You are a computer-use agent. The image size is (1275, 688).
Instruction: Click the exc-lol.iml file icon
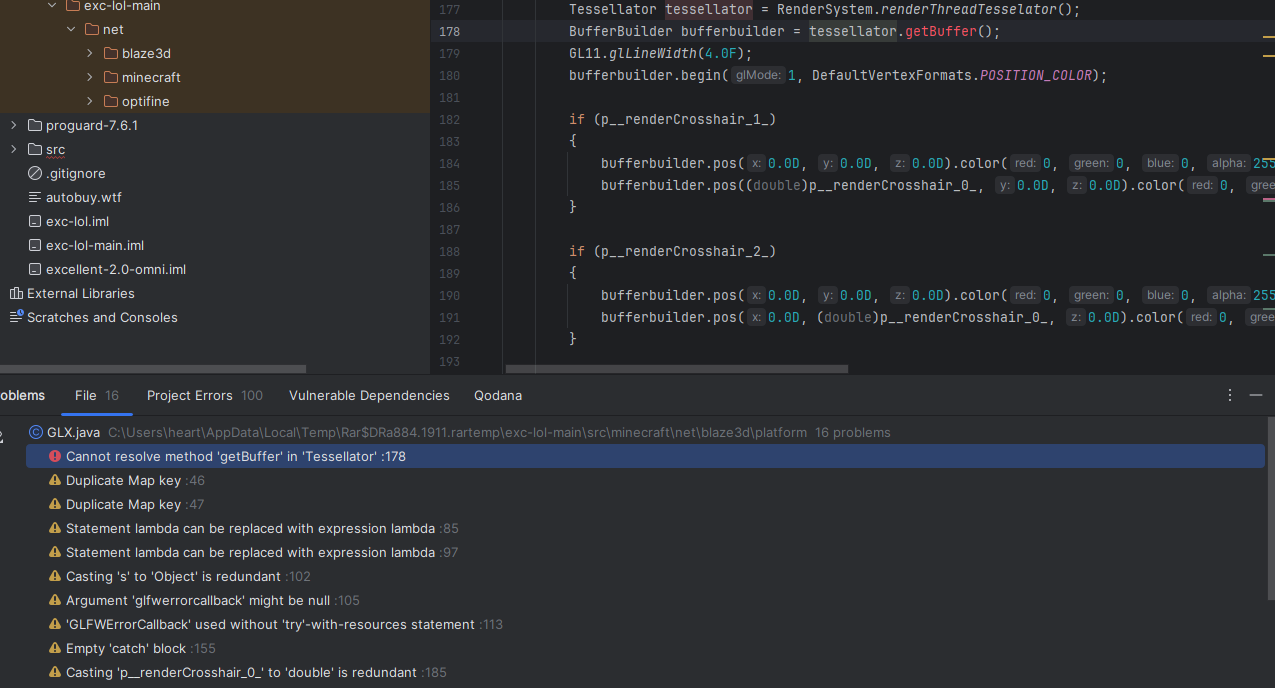[x=35, y=221]
